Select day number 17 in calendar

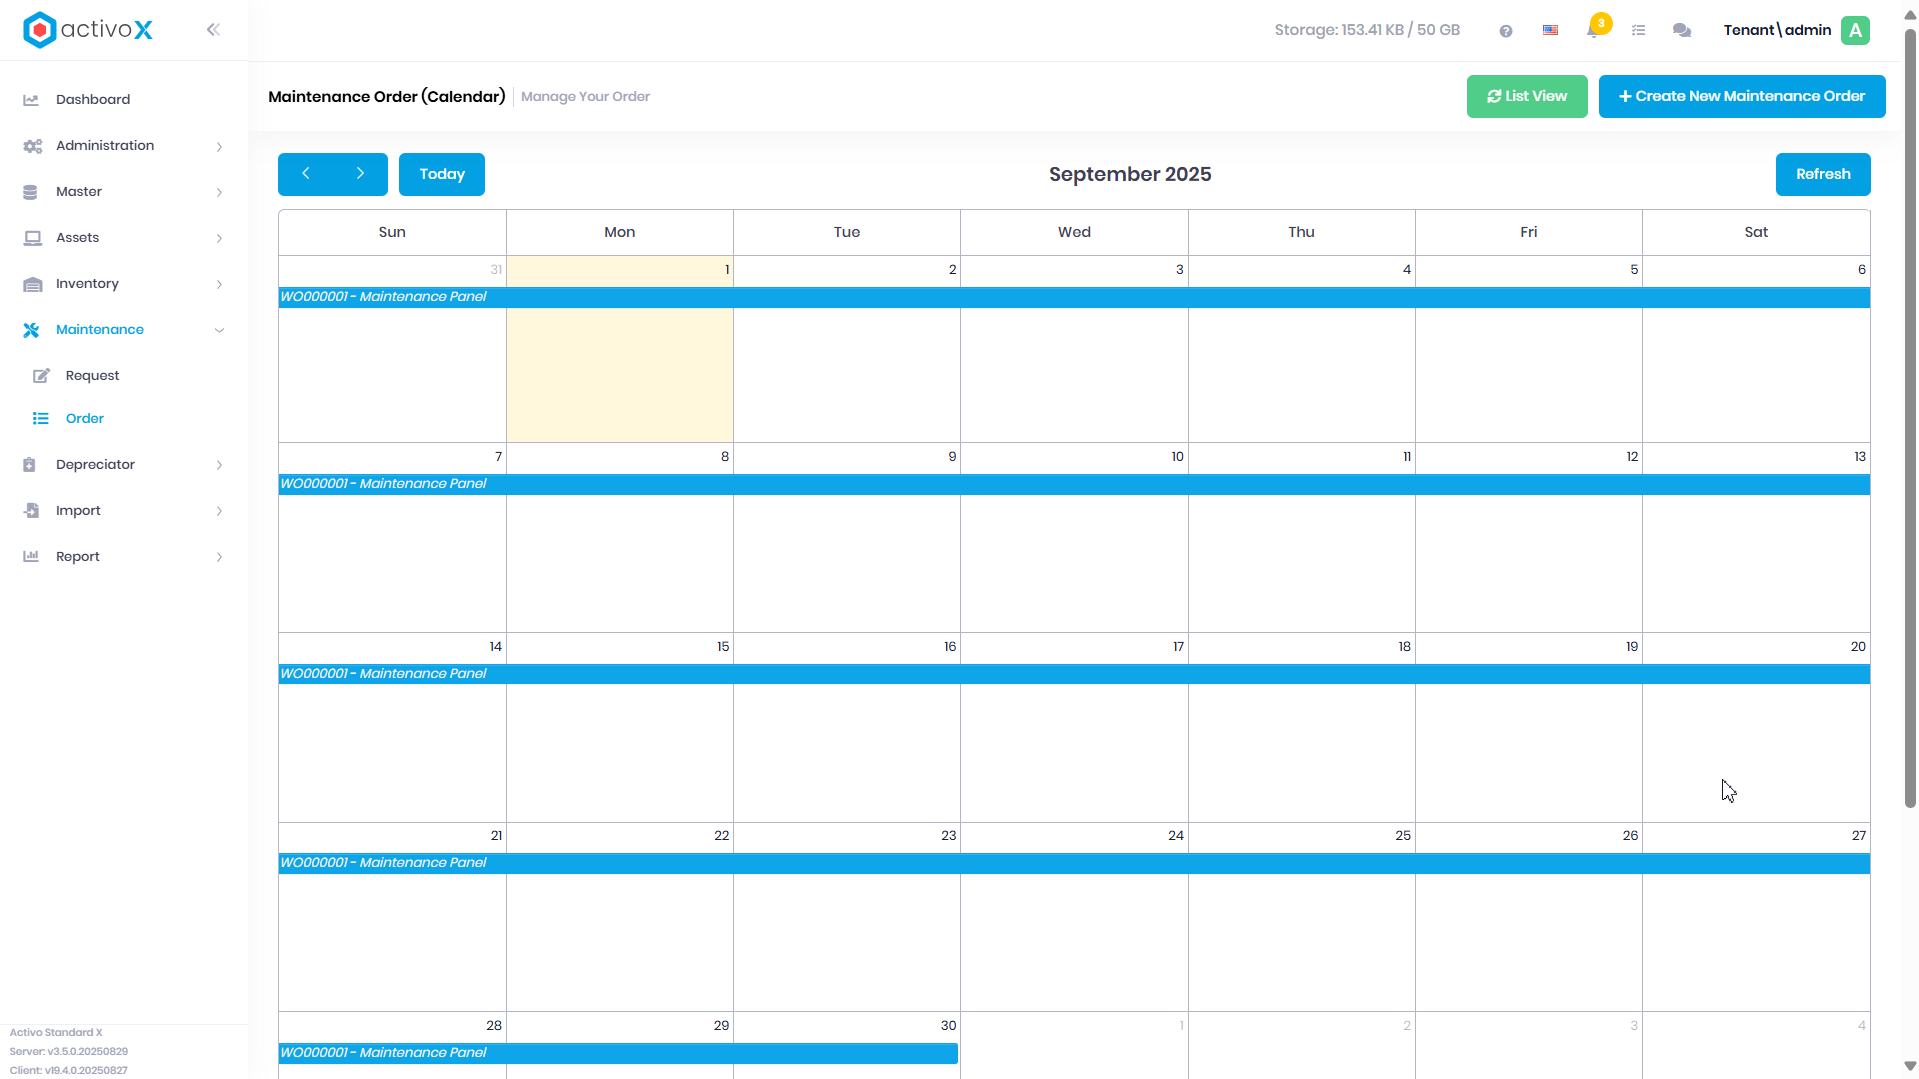1178,647
